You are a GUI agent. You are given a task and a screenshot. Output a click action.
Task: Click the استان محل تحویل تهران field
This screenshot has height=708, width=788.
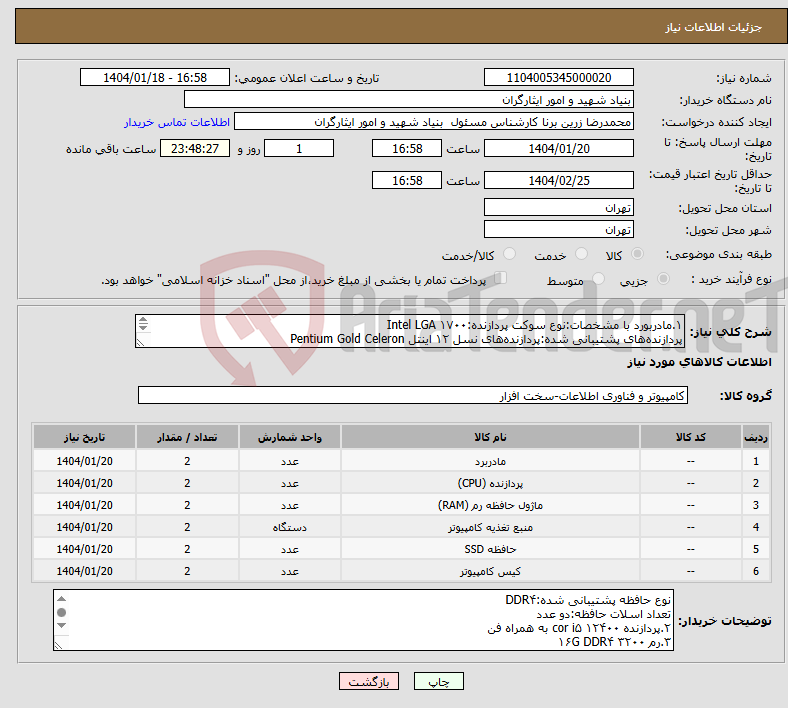(x=558, y=207)
